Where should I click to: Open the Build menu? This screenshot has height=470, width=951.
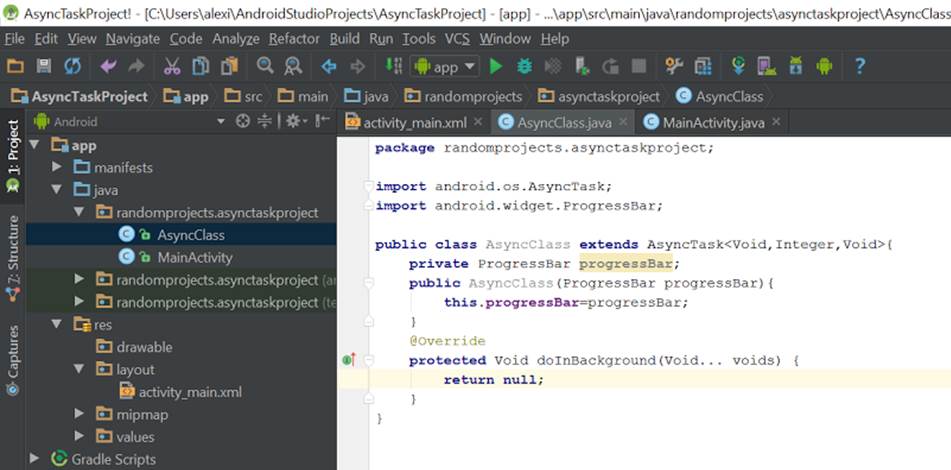tap(344, 39)
